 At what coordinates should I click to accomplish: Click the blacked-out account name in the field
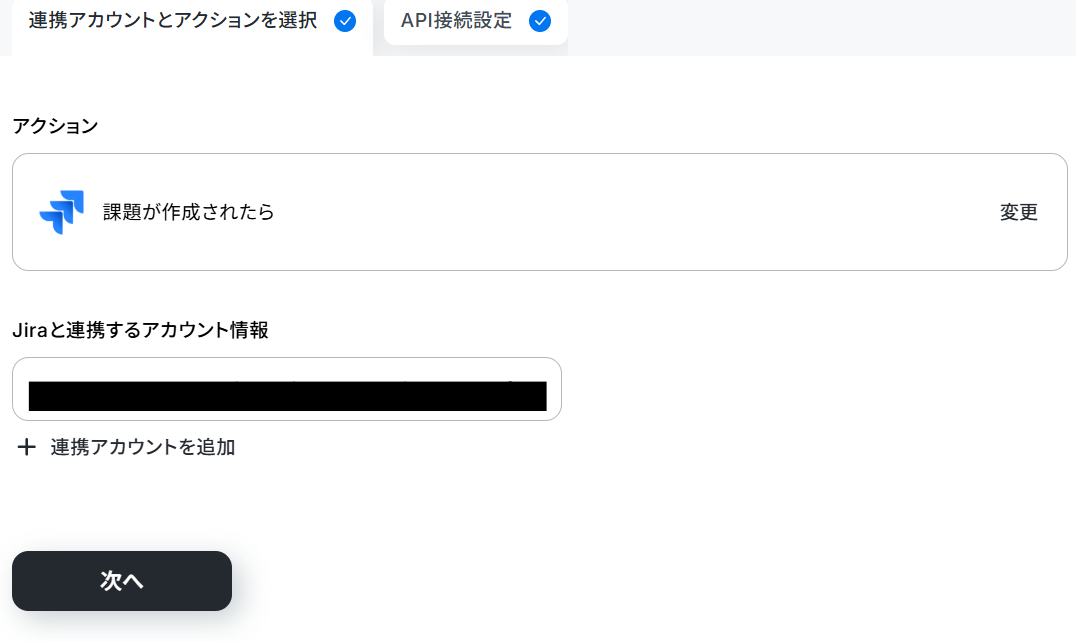point(288,396)
